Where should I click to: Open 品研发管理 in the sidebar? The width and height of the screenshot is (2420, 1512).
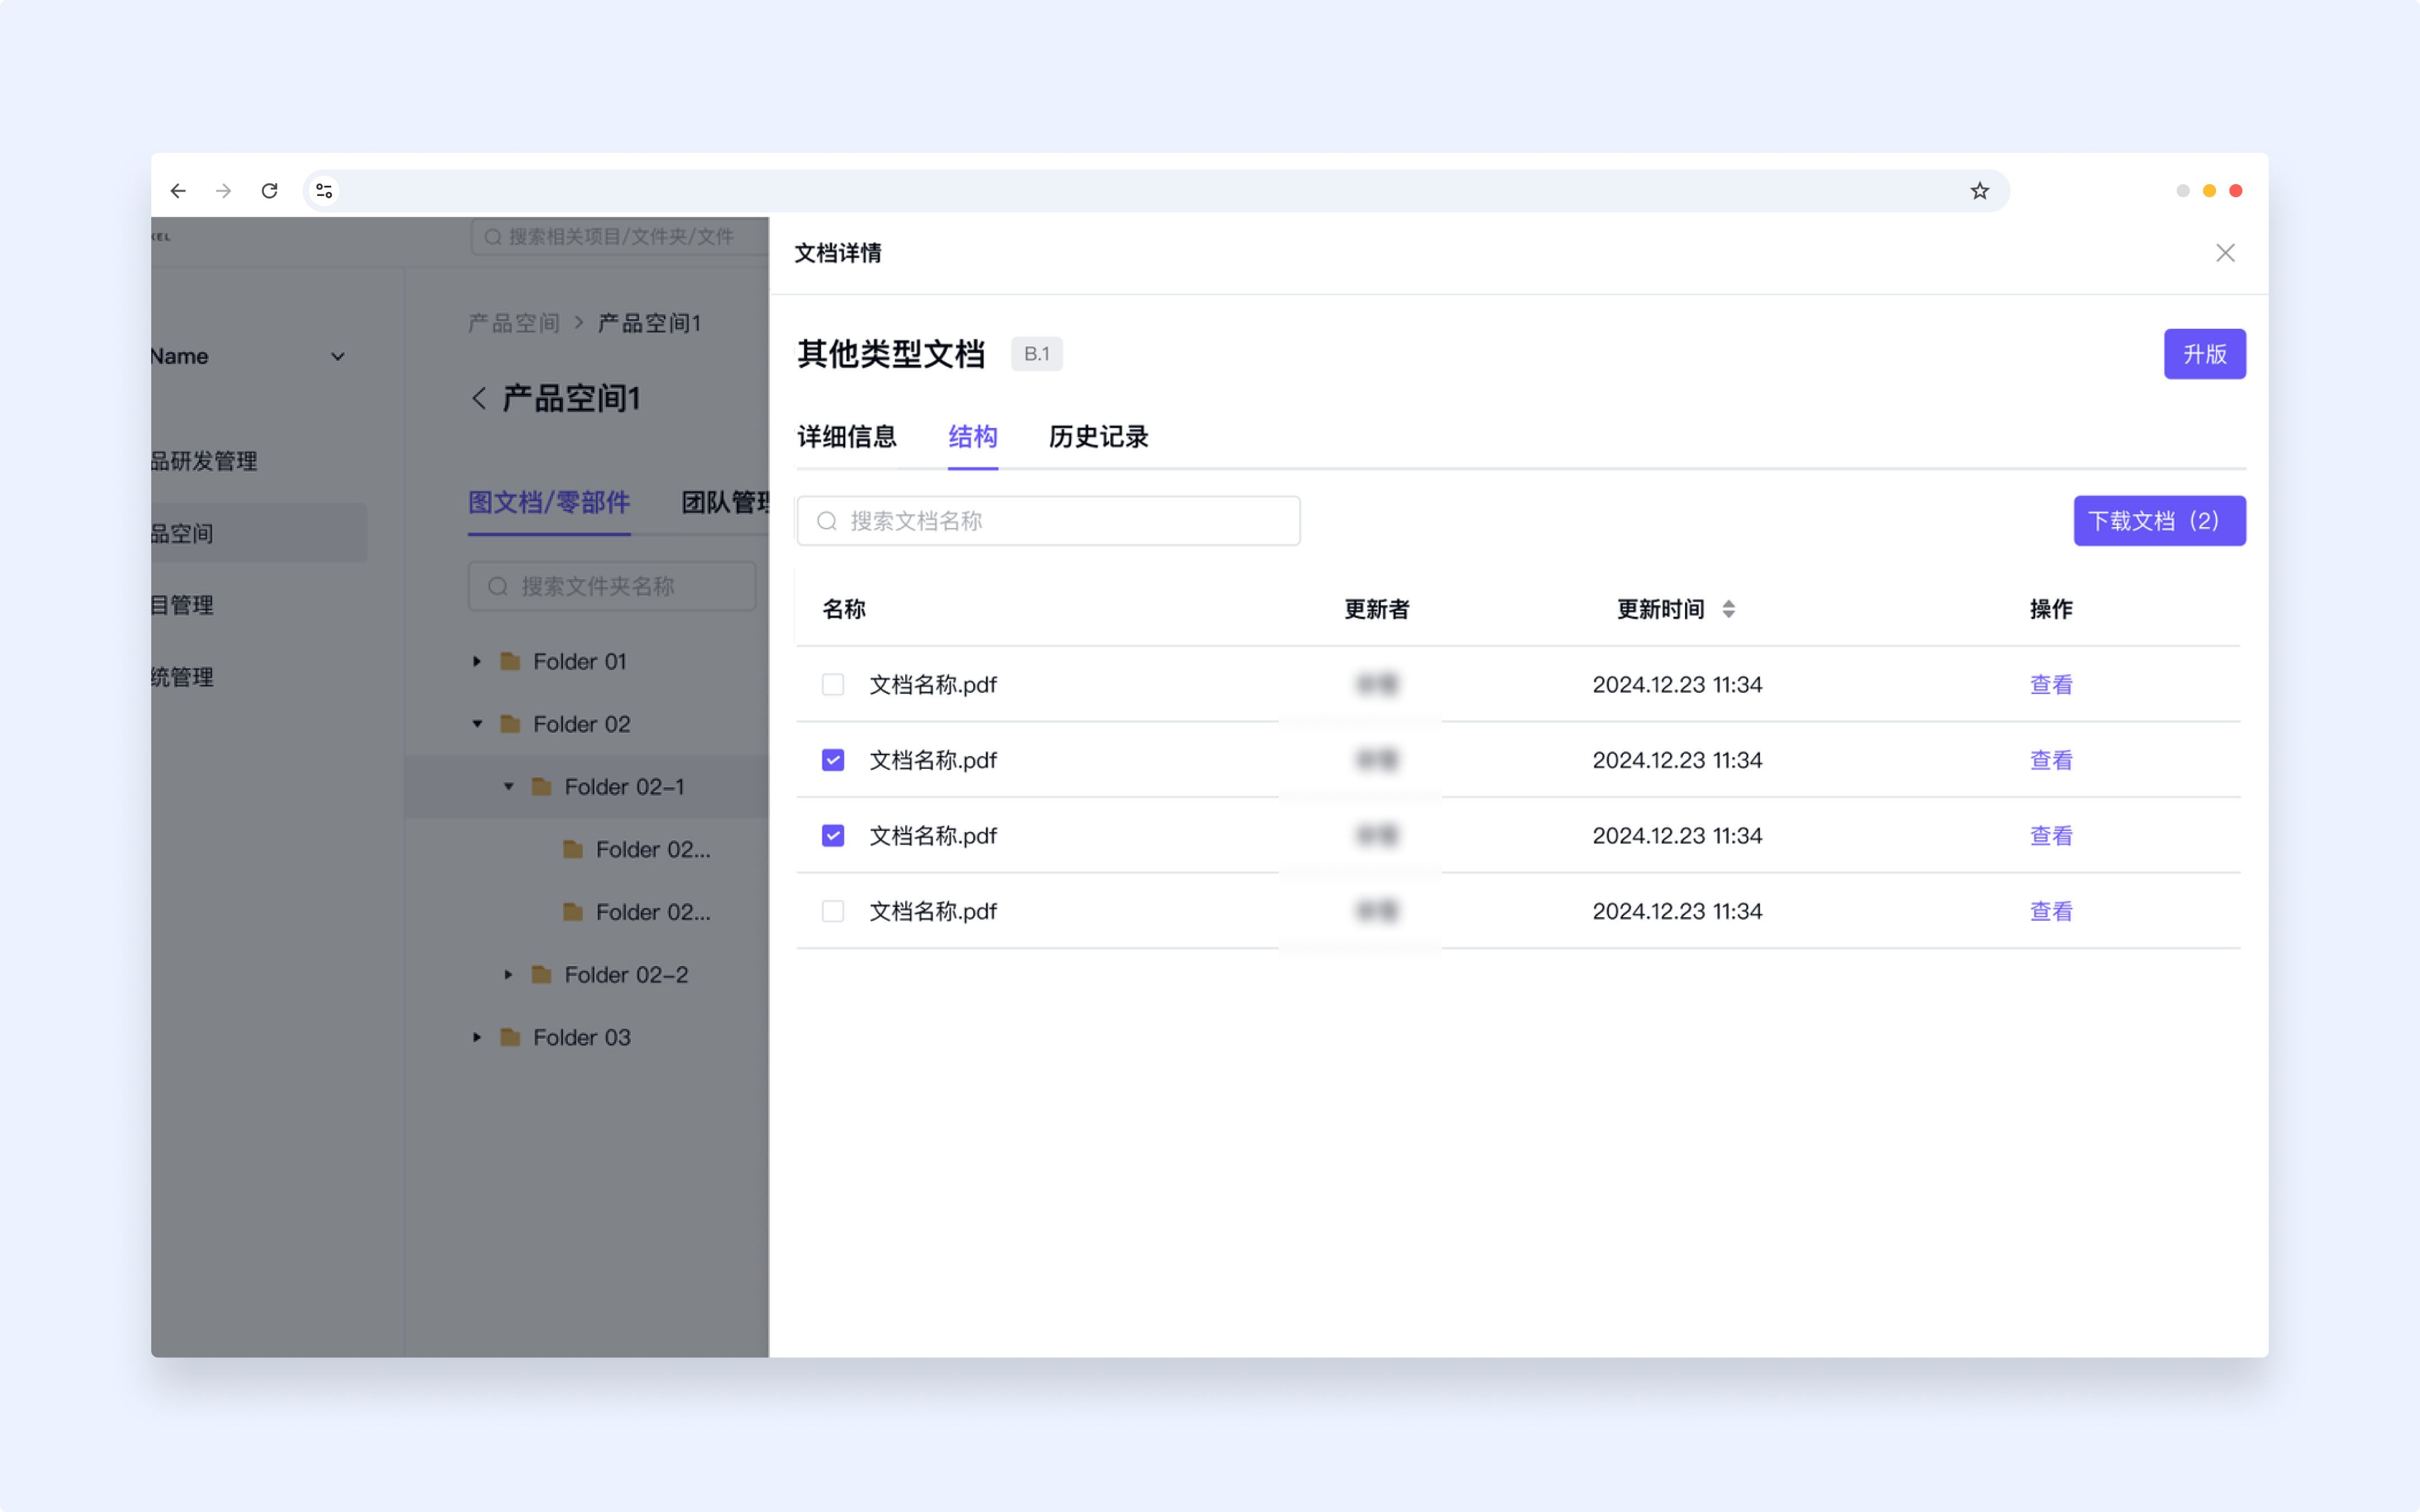(205, 461)
